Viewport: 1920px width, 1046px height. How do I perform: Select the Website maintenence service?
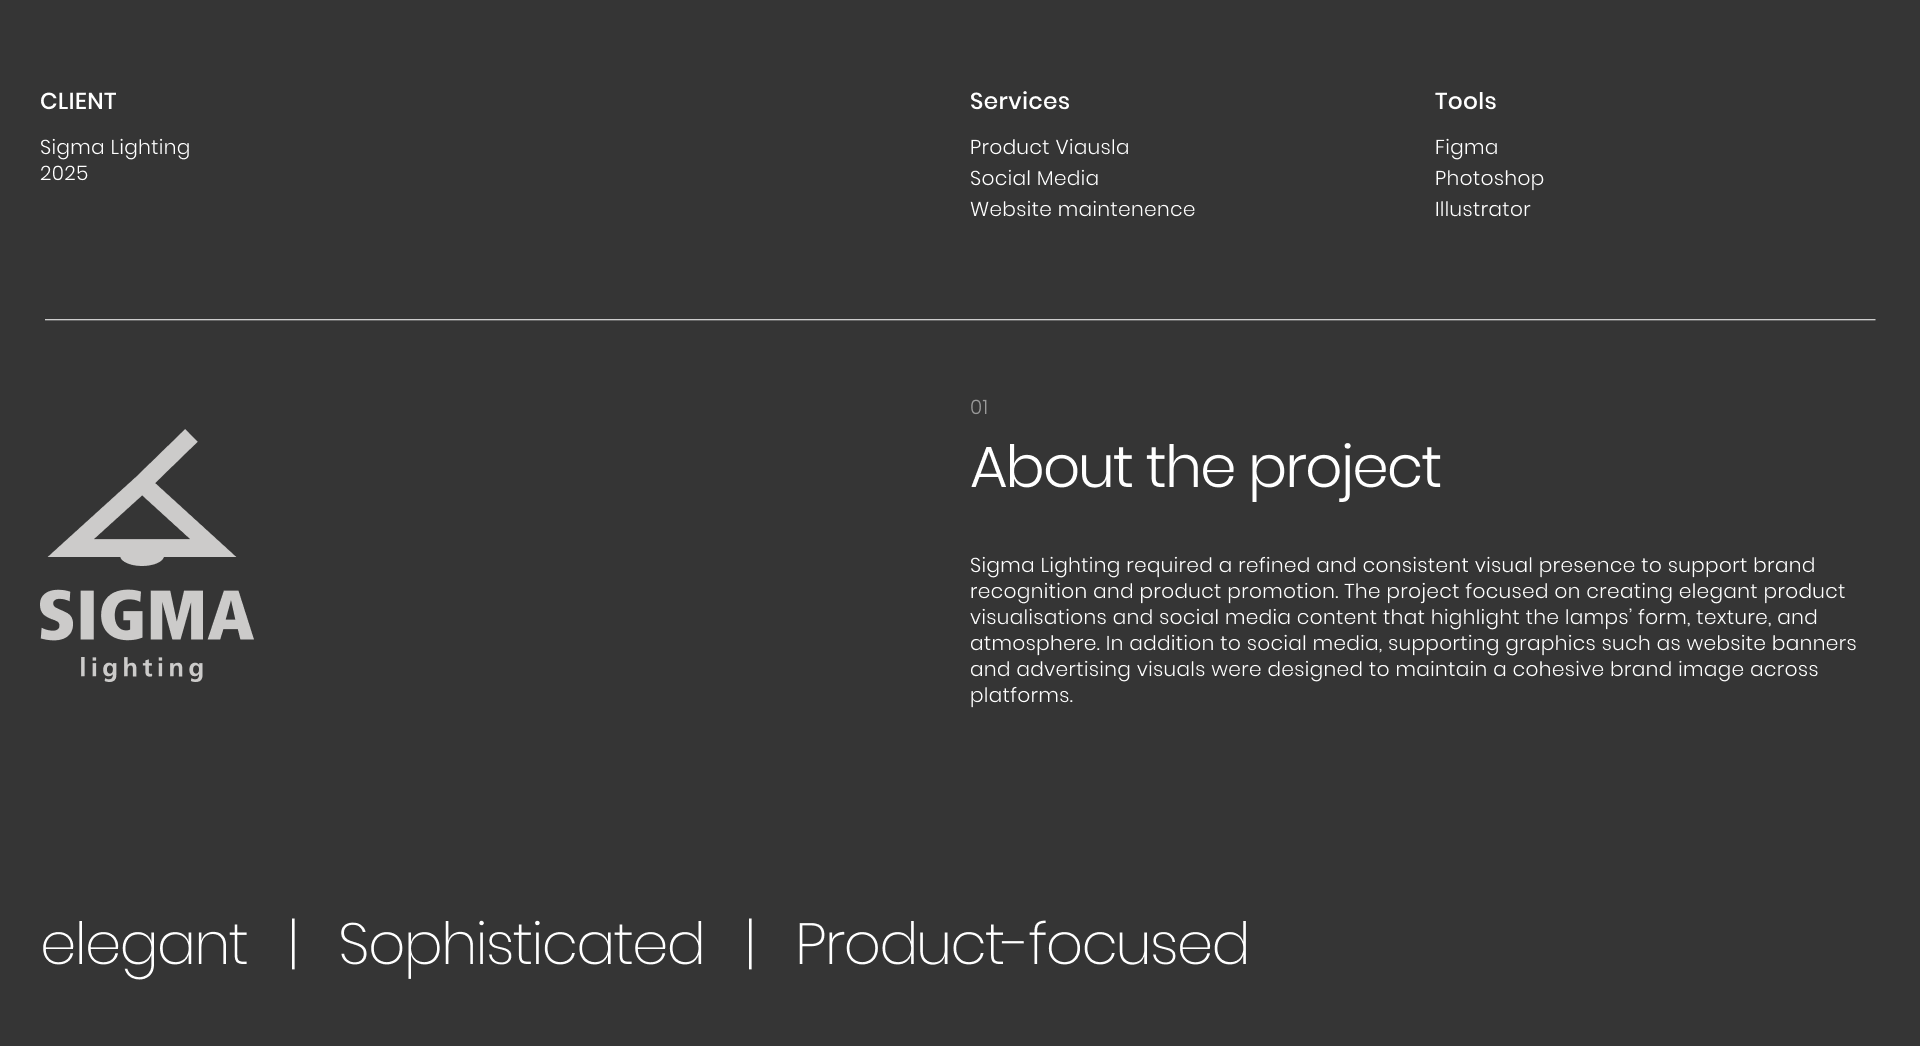tap(1082, 209)
